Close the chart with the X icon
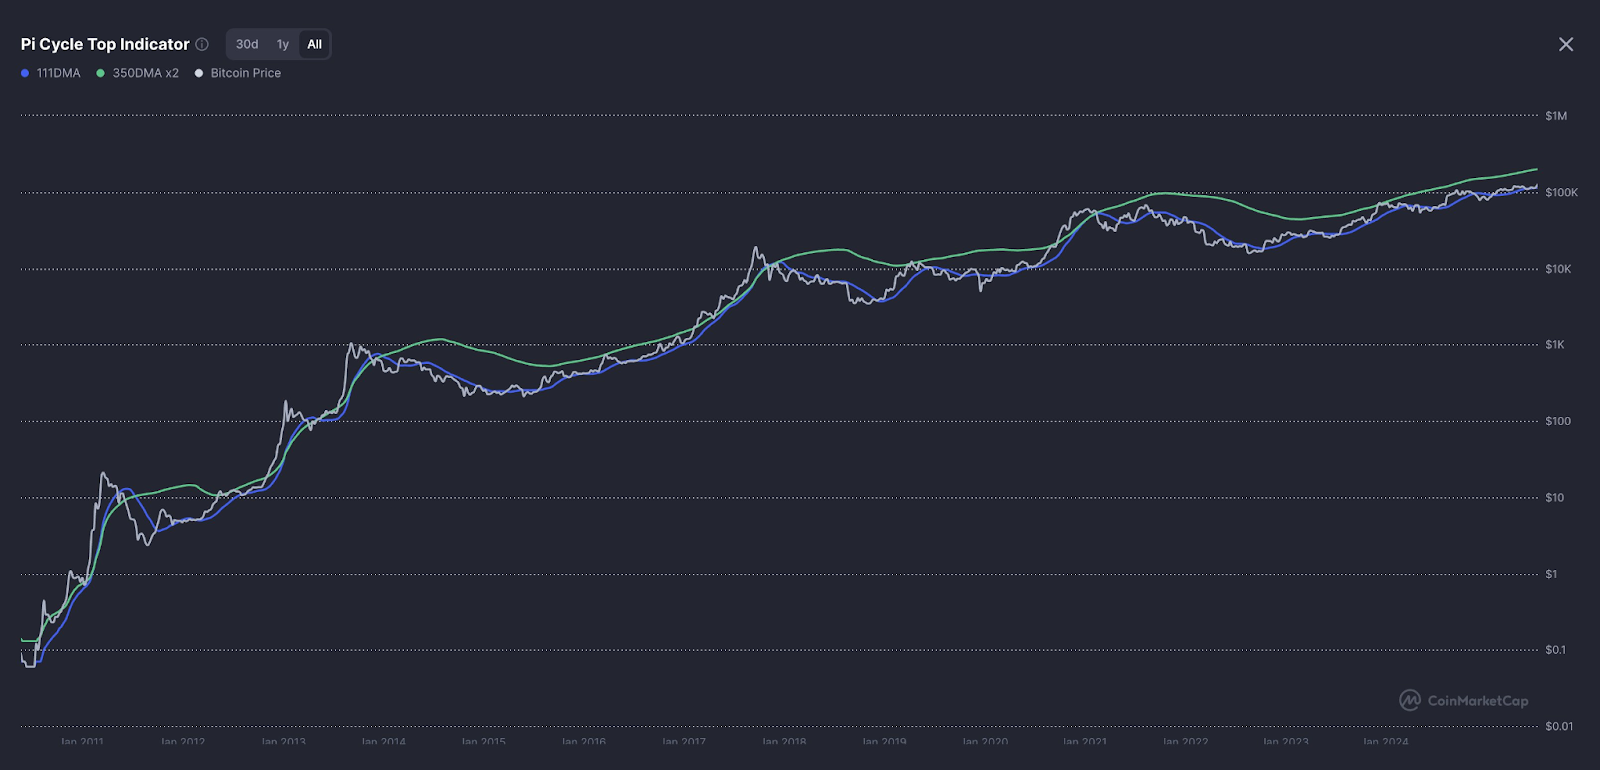The height and width of the screenshot is (770, 1600). (x=1566, y=44)
